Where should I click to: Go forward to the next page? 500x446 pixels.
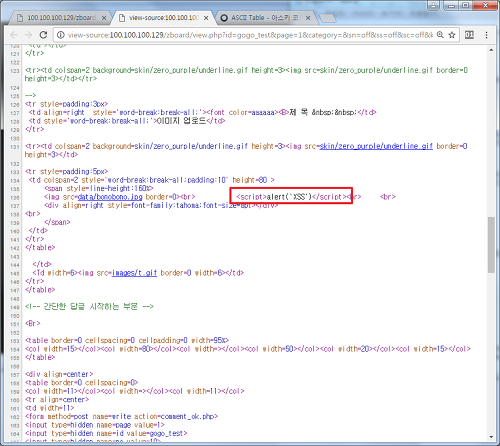pos(28,35)
